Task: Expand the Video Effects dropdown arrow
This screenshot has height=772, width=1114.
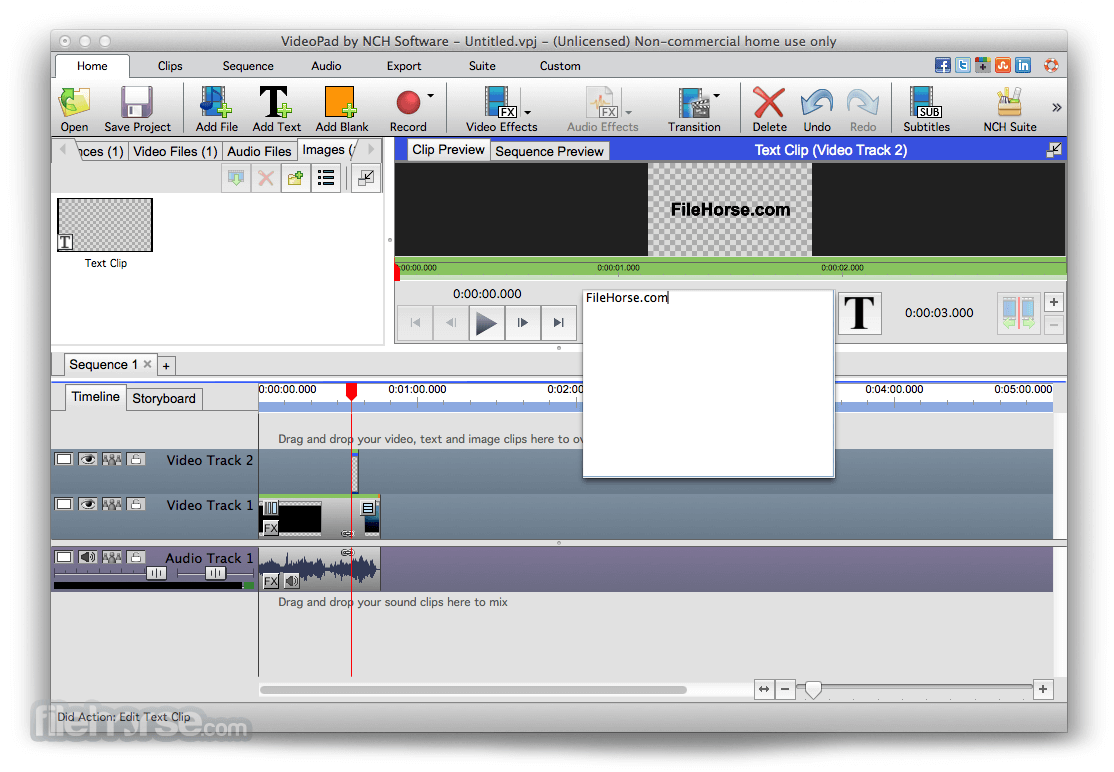Action: [528, 112]
